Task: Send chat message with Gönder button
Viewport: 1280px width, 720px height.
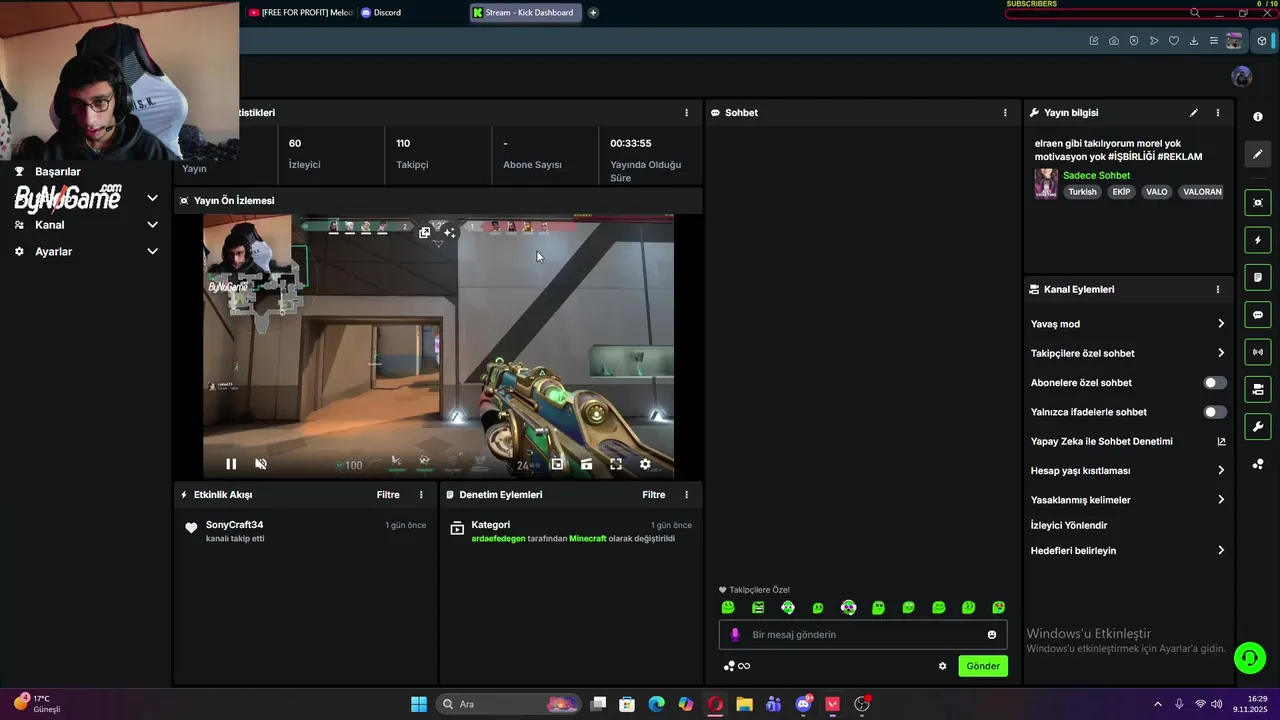Action: pyautogui.click(x=983, y=666)
